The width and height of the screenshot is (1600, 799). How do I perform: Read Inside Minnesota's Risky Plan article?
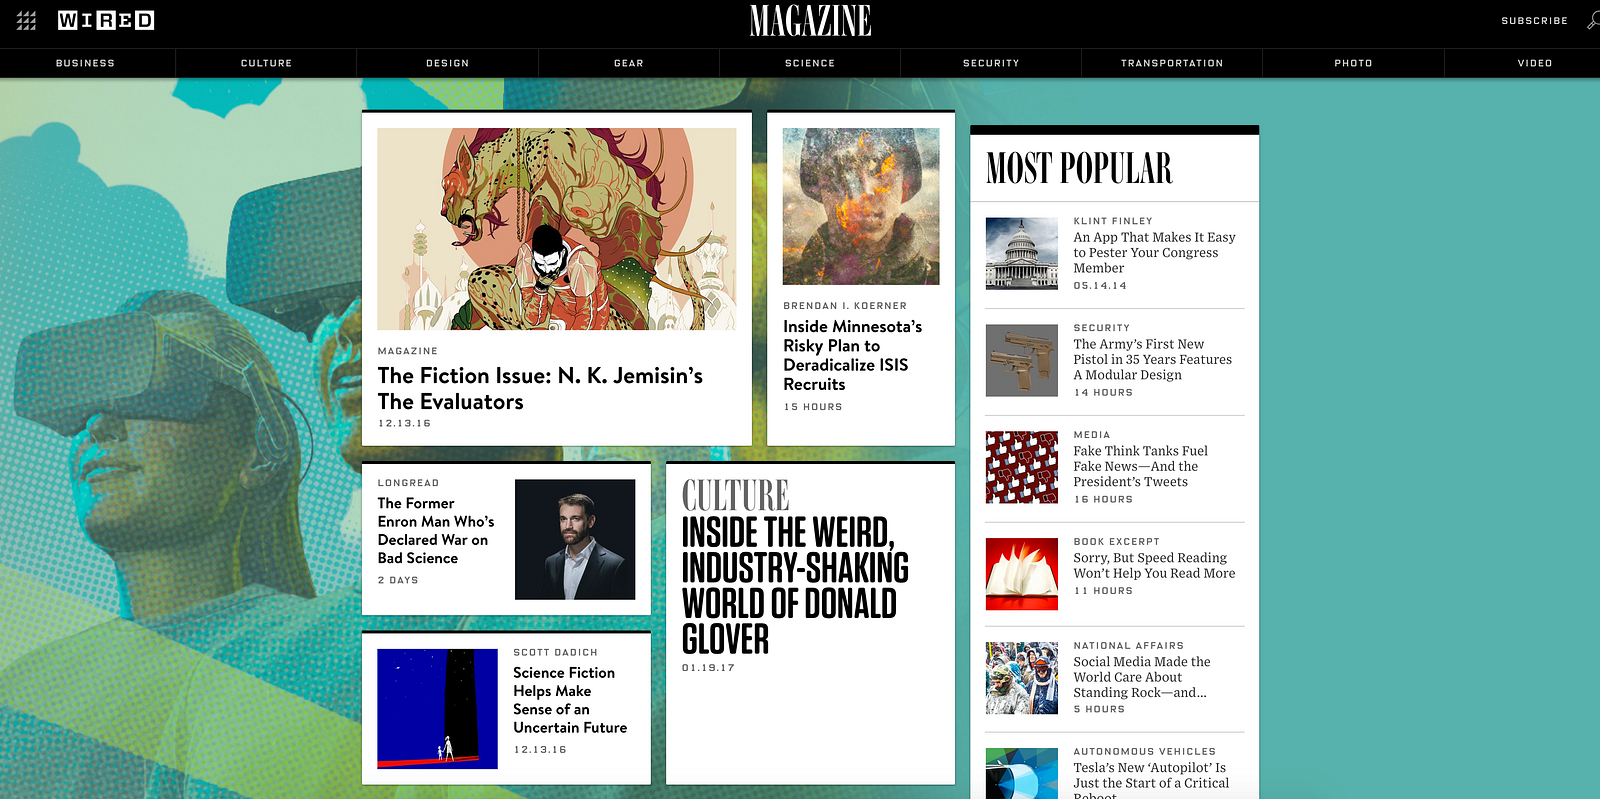coord(853,355)
